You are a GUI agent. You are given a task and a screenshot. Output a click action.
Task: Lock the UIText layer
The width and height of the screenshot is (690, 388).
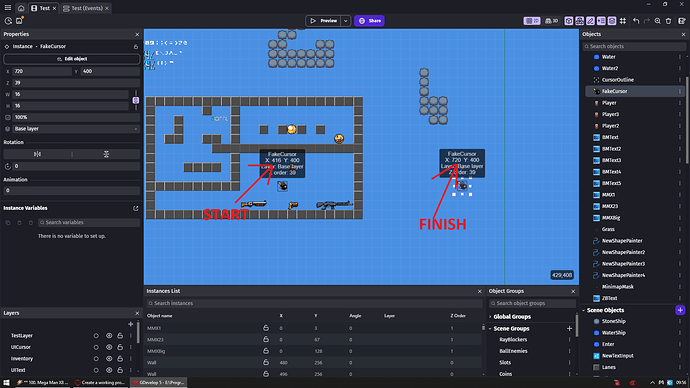pyautogui.click(x=120, y=370)
